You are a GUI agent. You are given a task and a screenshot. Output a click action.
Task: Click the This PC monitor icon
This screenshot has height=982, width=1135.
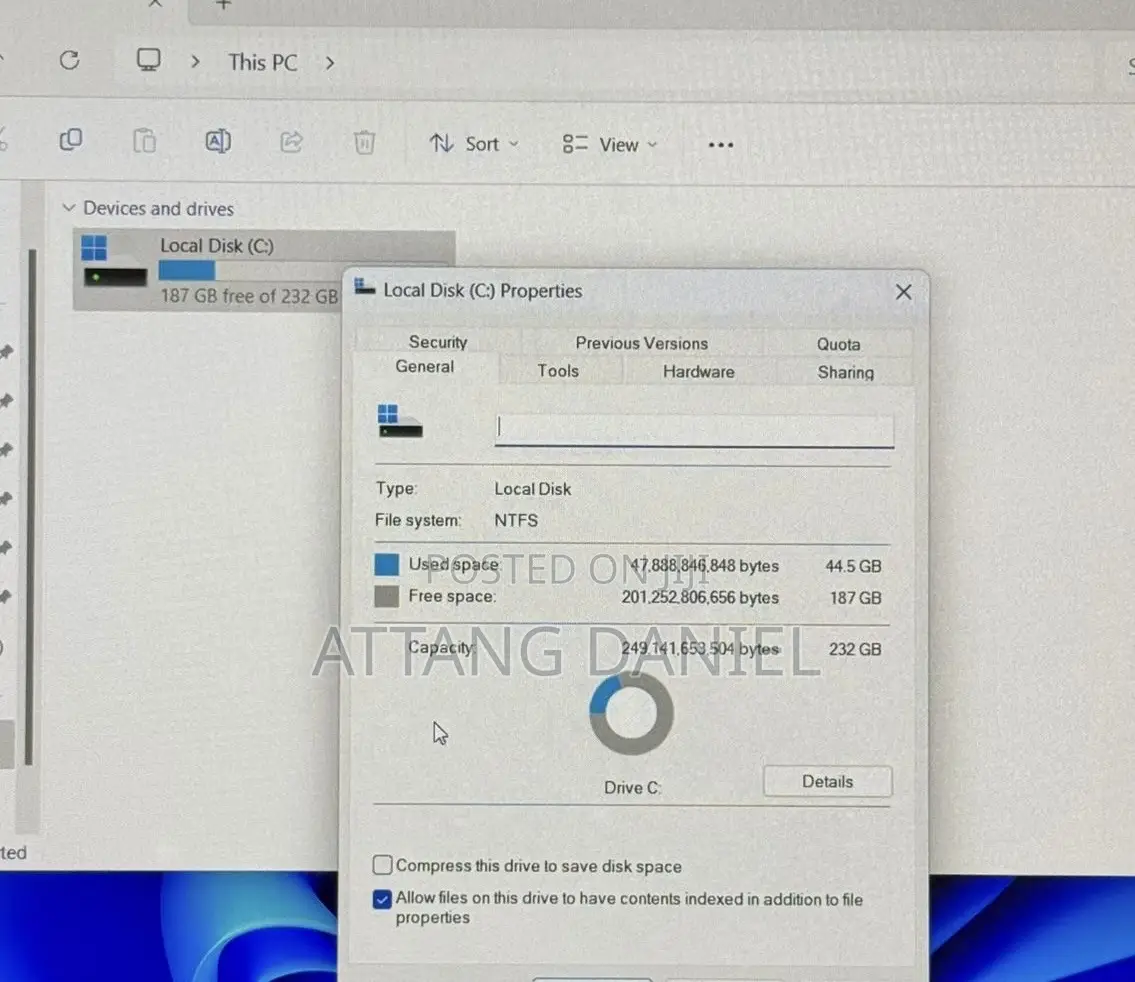click(149, 61)
